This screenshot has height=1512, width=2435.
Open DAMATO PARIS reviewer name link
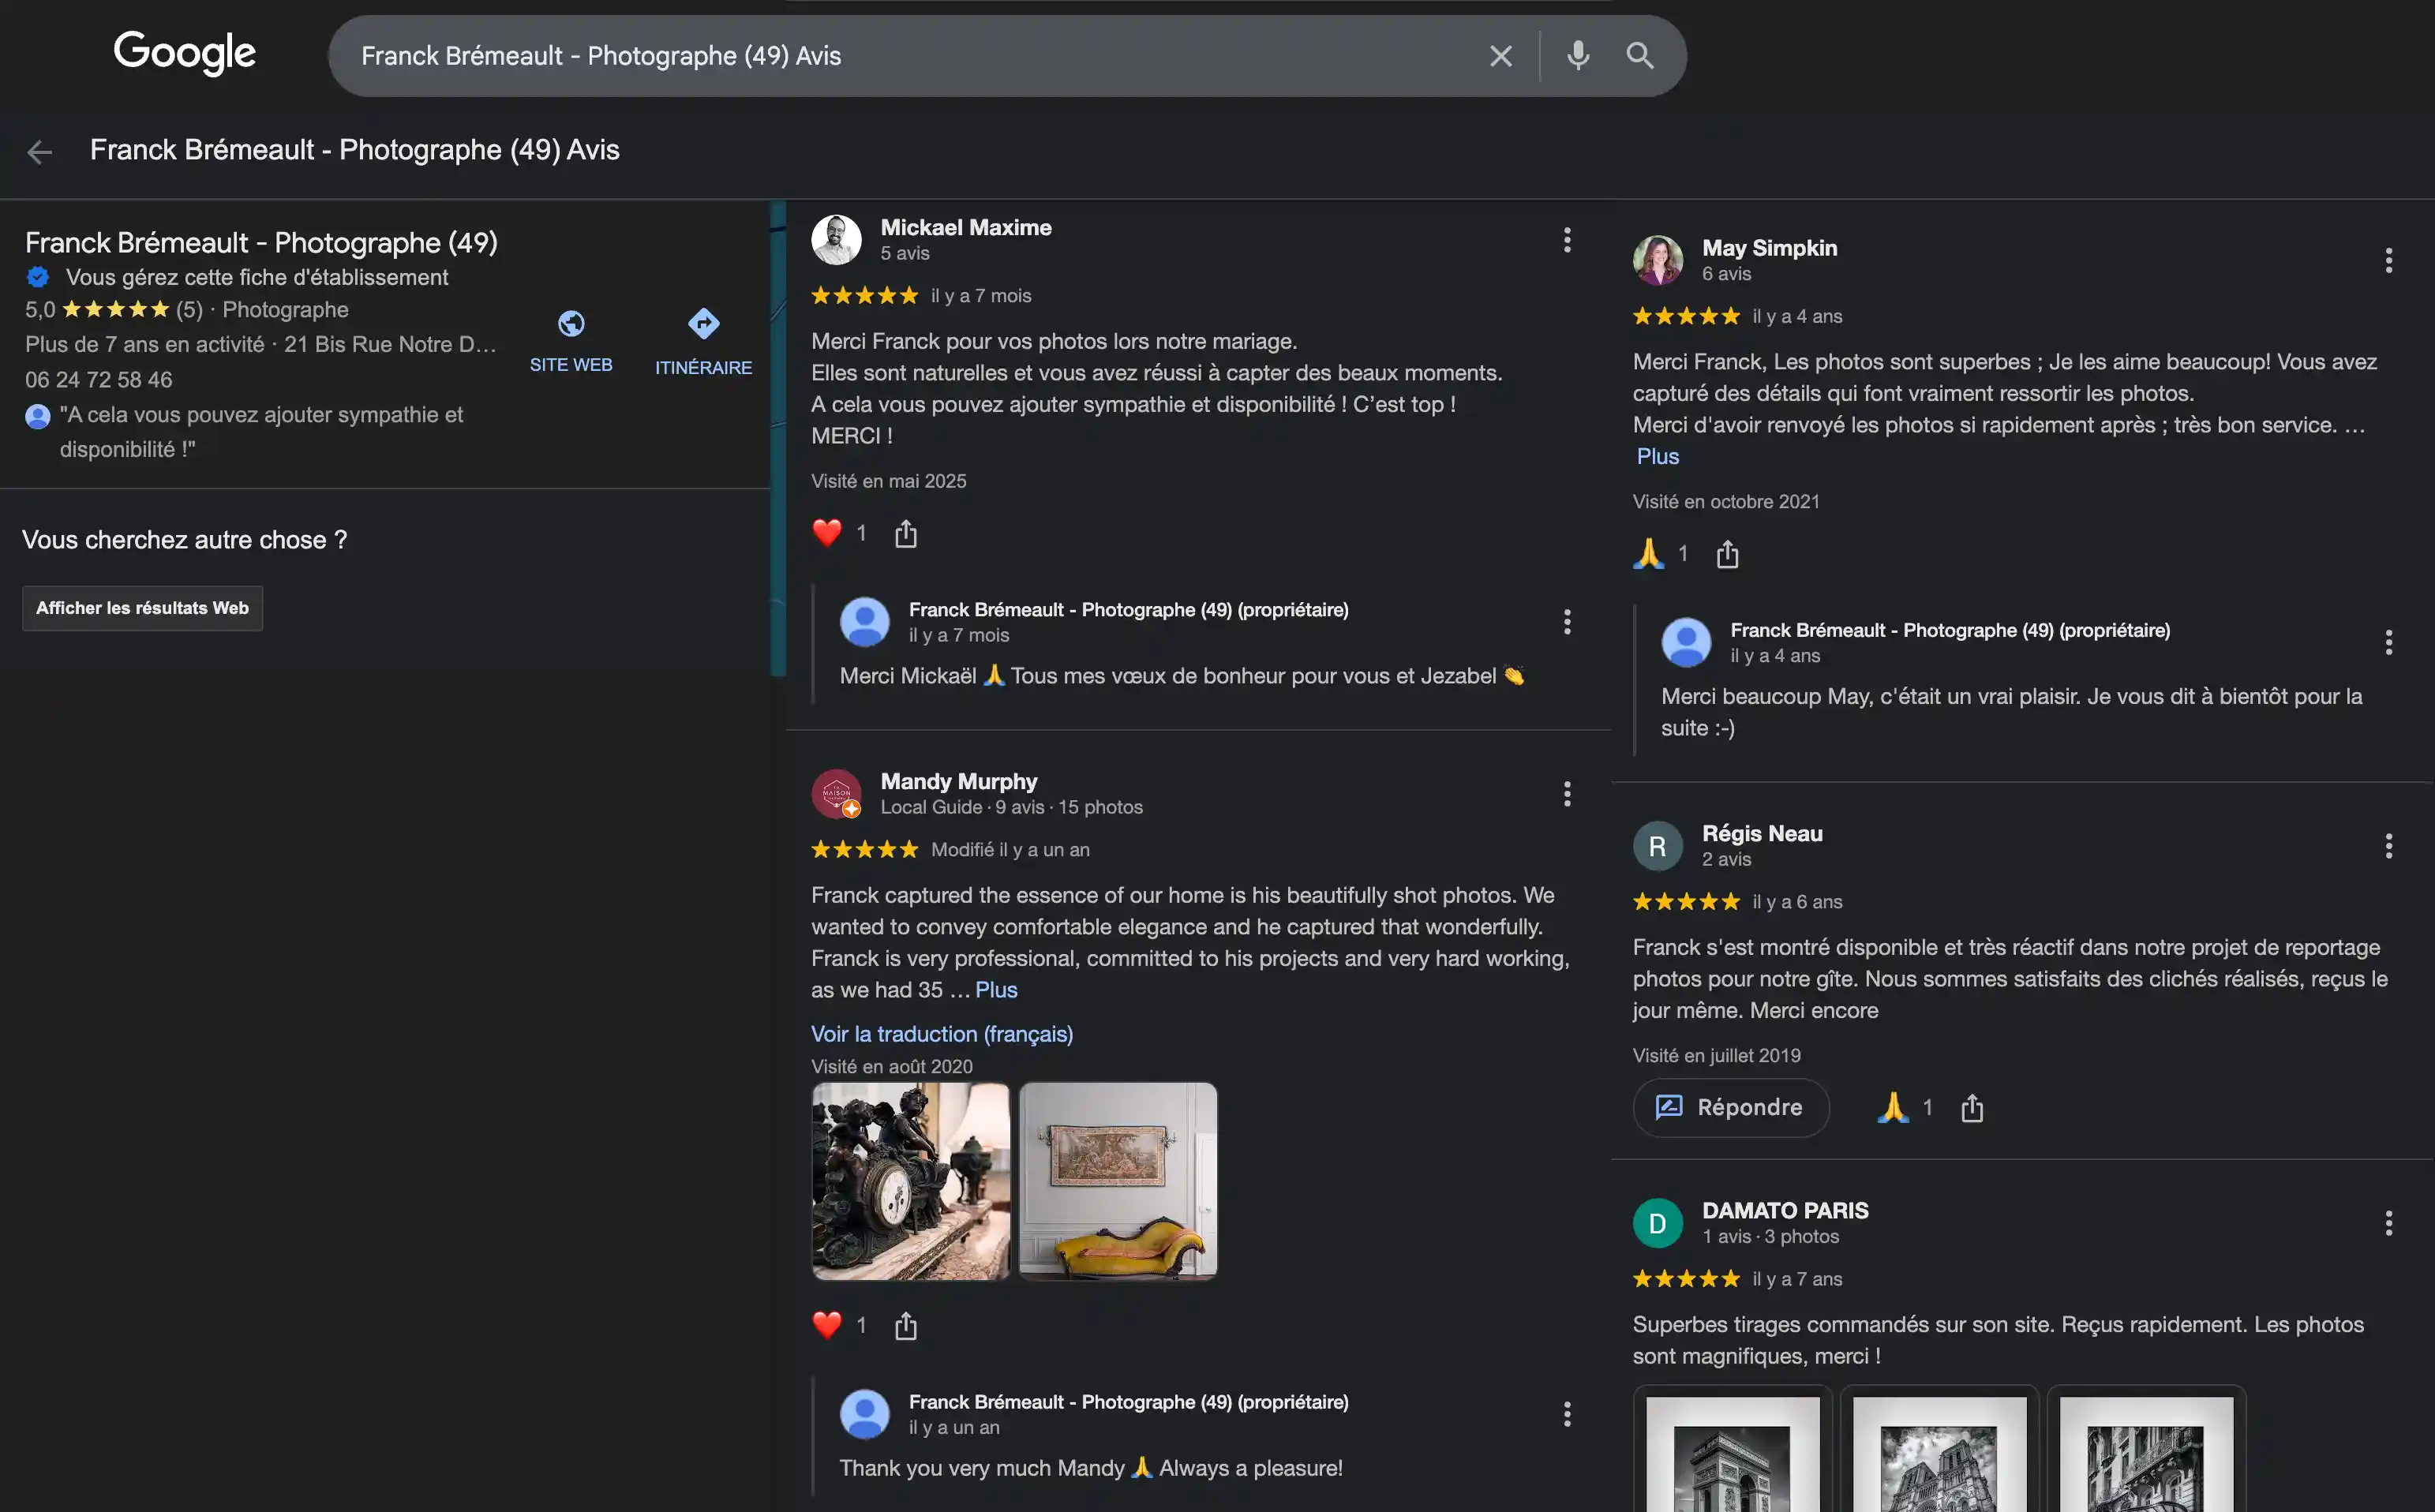[x=1786, y=1211]
